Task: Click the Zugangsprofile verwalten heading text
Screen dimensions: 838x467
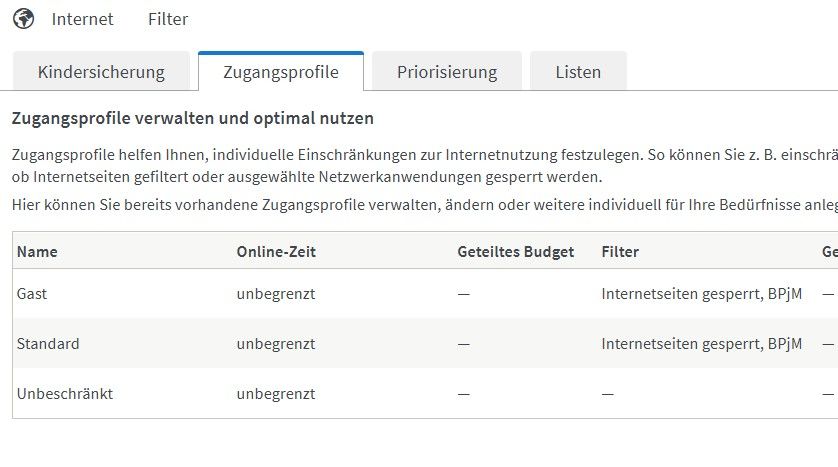Action: point(192,118)
